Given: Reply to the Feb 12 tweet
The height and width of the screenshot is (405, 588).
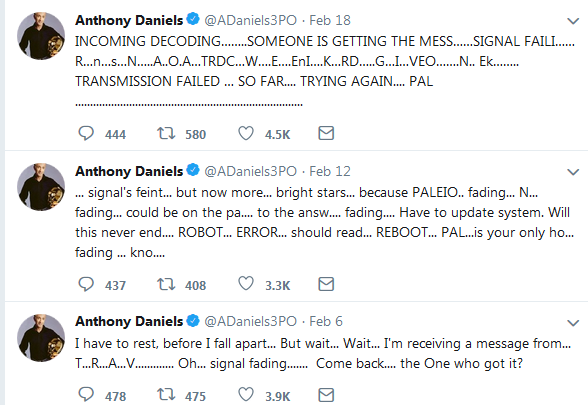Looking at the screenshot, I should pos(86,284).
